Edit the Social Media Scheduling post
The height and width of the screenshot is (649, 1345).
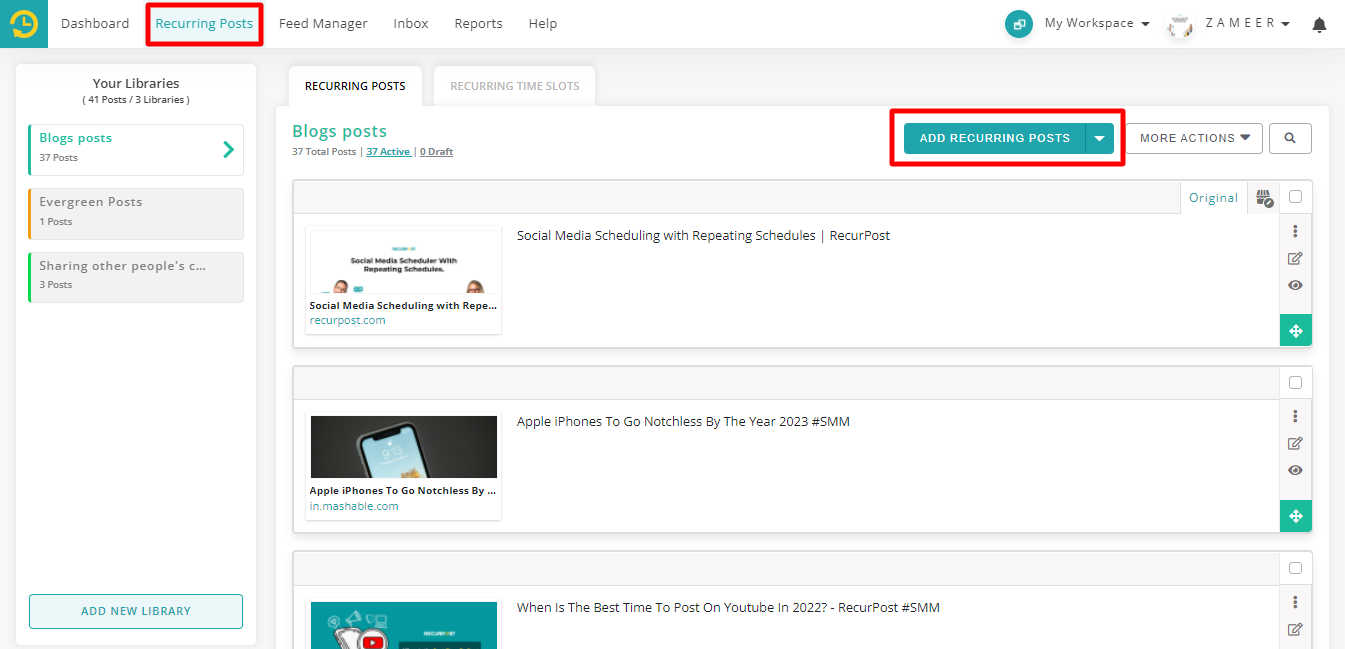1295,258
